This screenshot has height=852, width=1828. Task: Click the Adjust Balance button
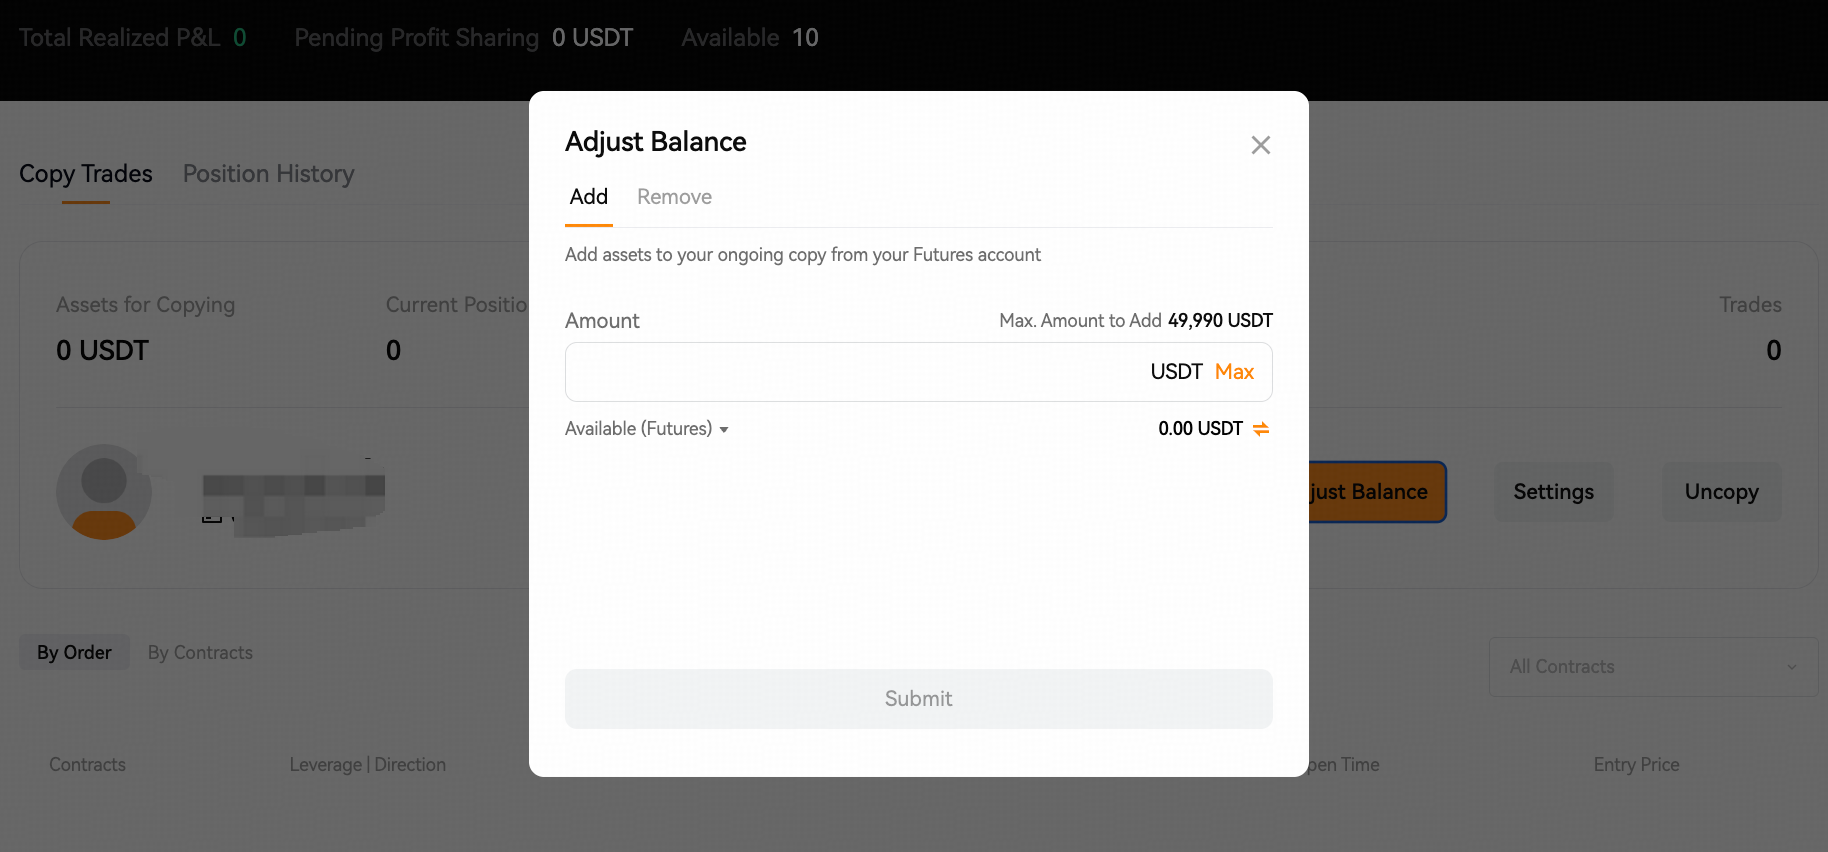pos(1377,492)
